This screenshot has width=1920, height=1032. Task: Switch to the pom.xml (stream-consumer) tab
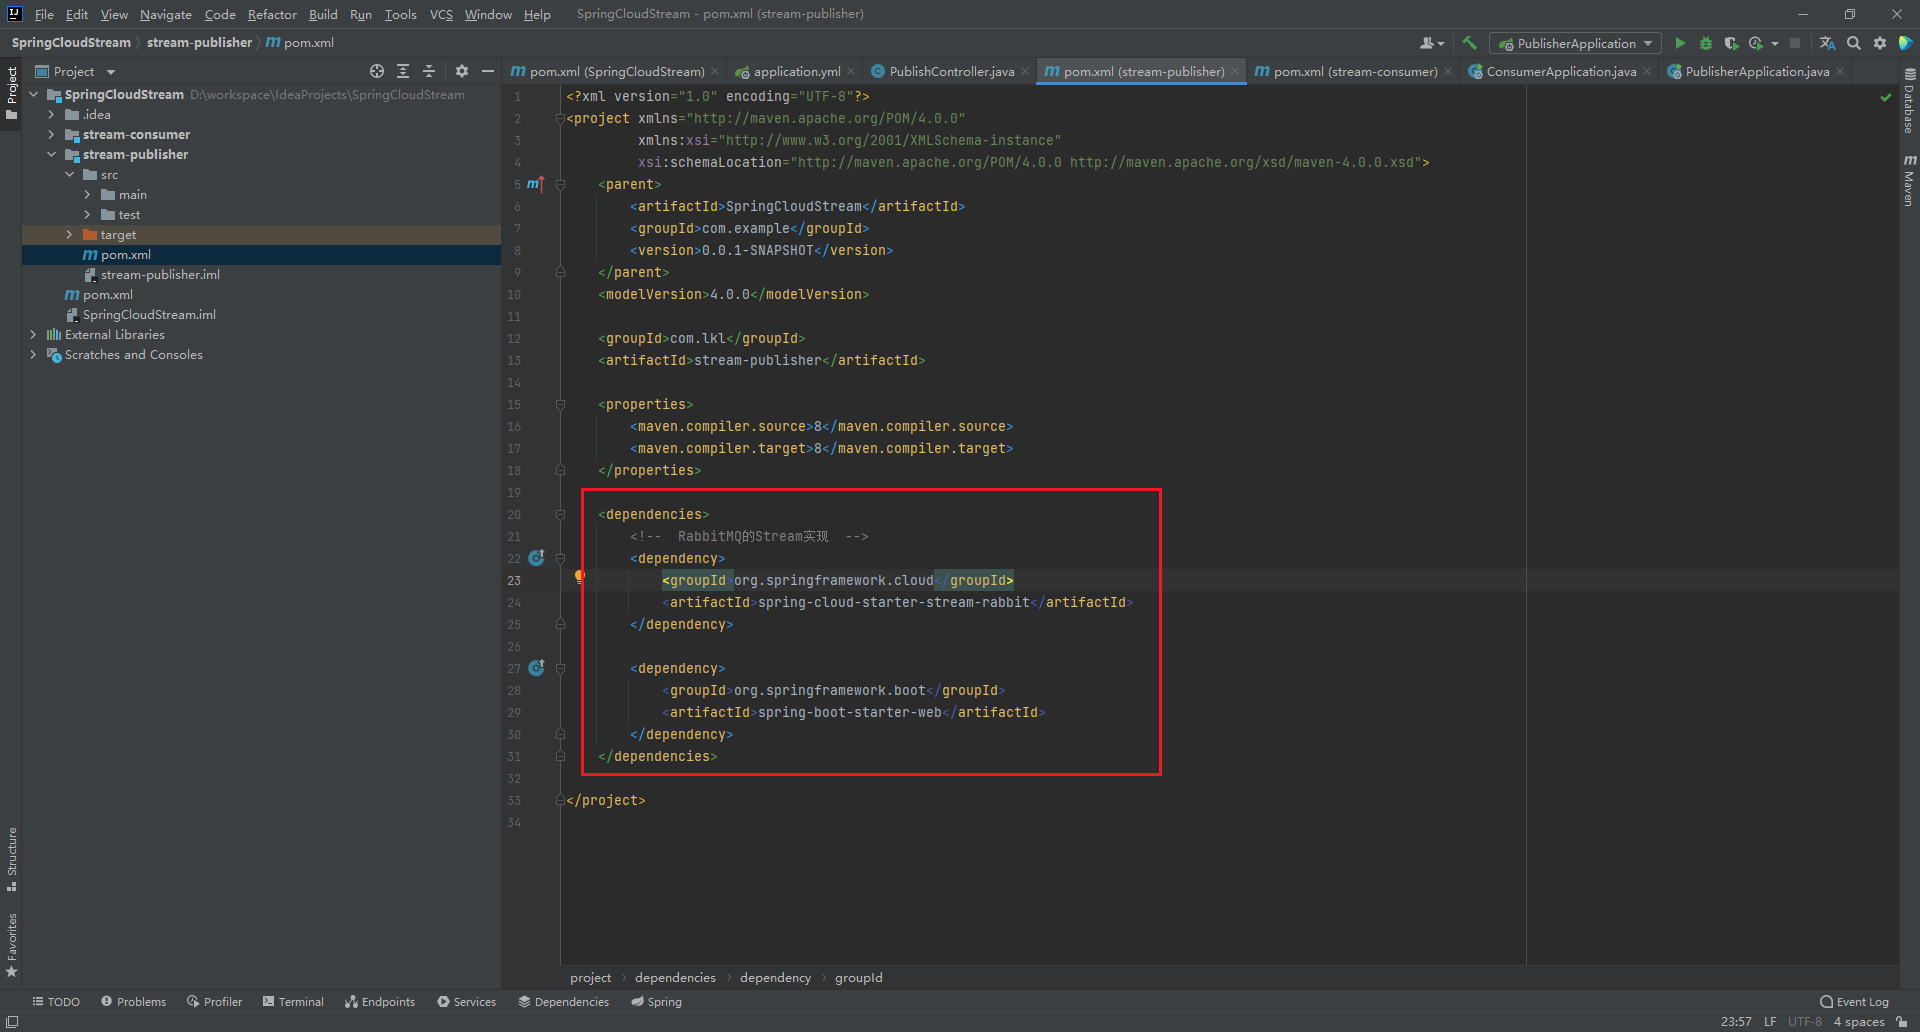[1352, 71]
